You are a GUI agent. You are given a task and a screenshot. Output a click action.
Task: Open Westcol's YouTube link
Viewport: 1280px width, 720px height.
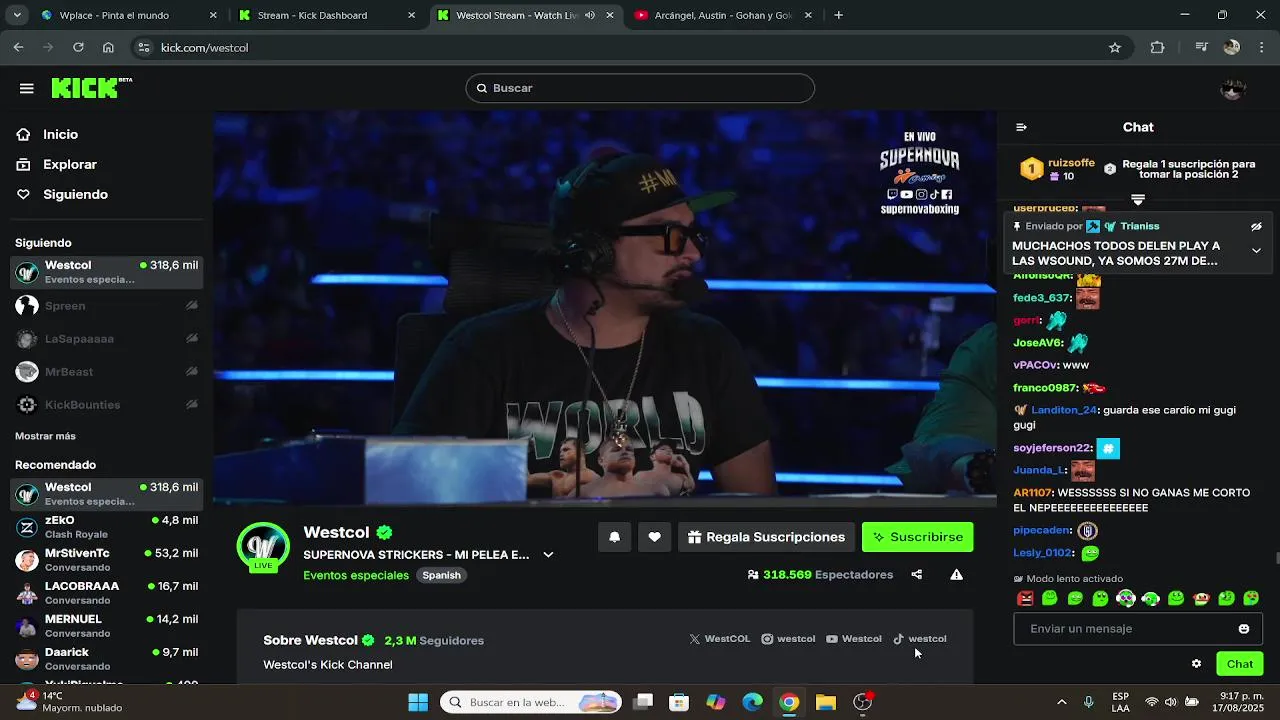(x=854, y=639)
